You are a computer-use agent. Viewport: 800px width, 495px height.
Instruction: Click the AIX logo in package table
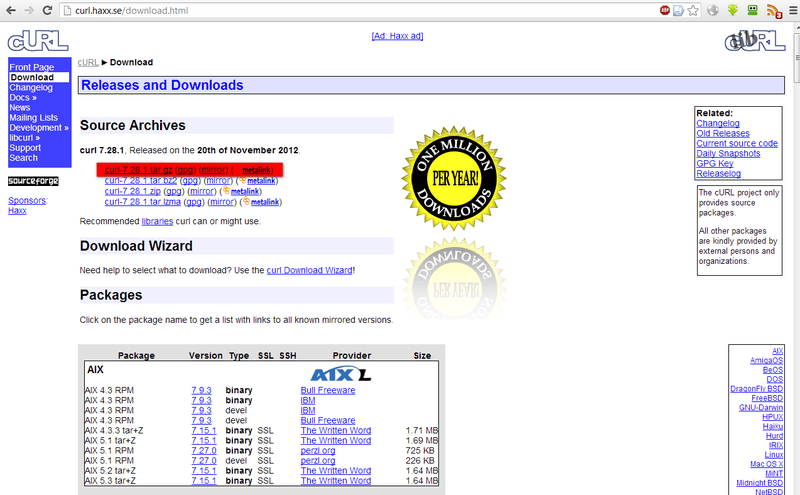click(x=341, y=375)
